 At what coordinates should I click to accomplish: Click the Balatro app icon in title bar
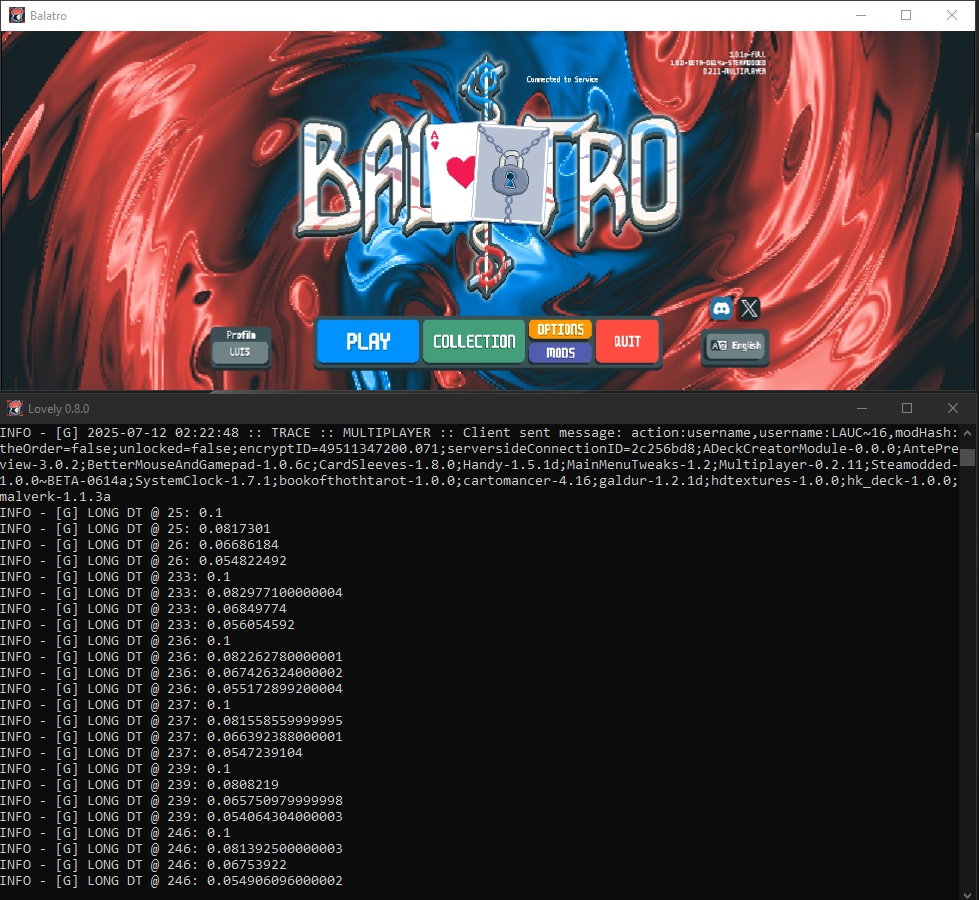17,15
